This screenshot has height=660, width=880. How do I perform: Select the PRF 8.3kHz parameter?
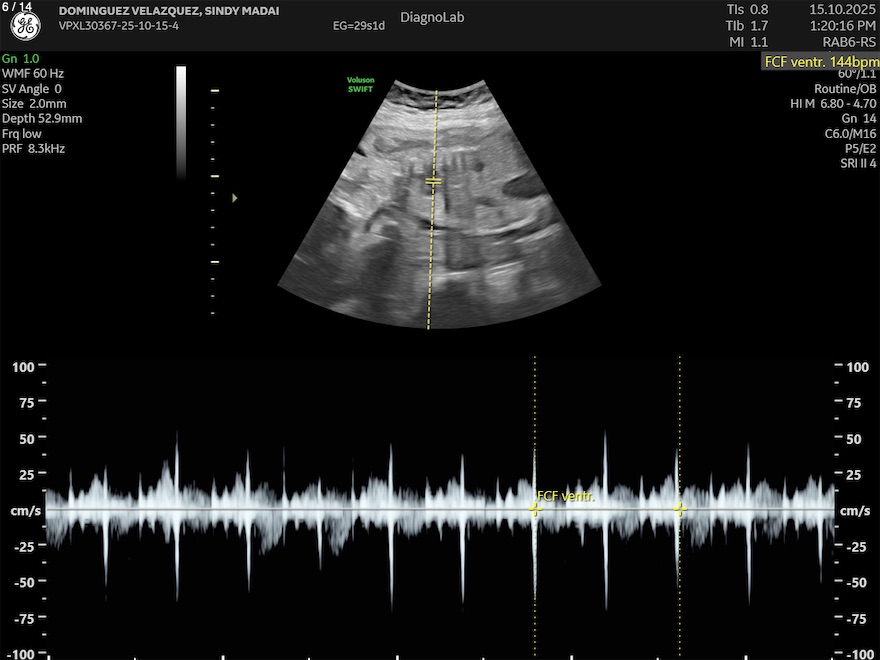click(x=34, y=149)
